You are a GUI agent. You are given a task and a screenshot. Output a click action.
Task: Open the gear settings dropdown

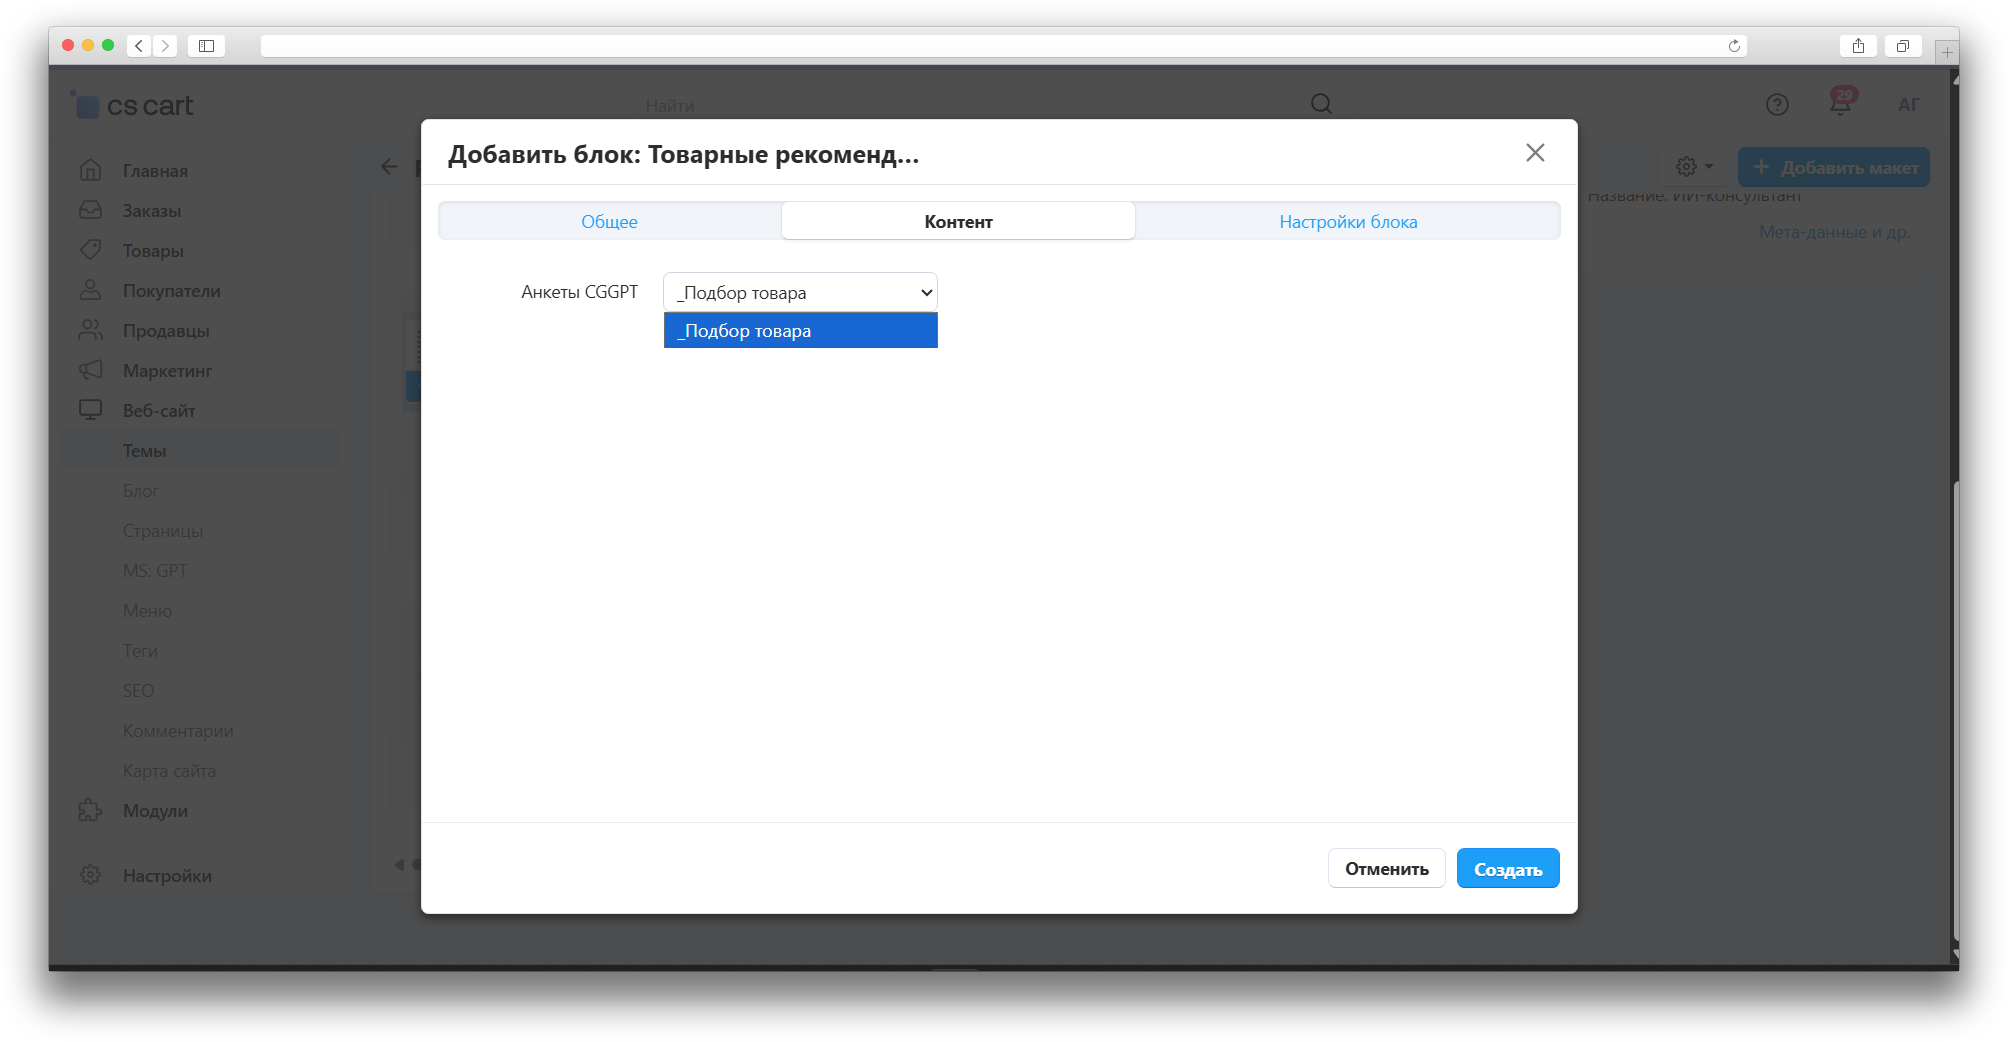1694,167
